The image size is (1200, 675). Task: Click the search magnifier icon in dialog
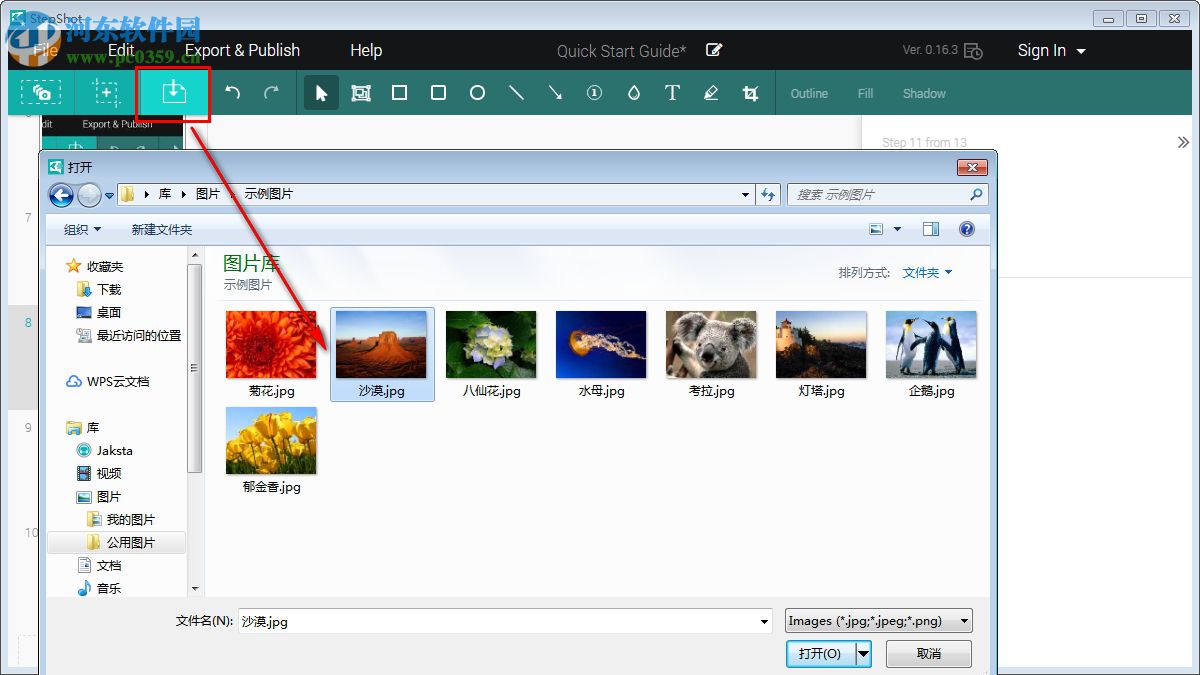[977, 195]
